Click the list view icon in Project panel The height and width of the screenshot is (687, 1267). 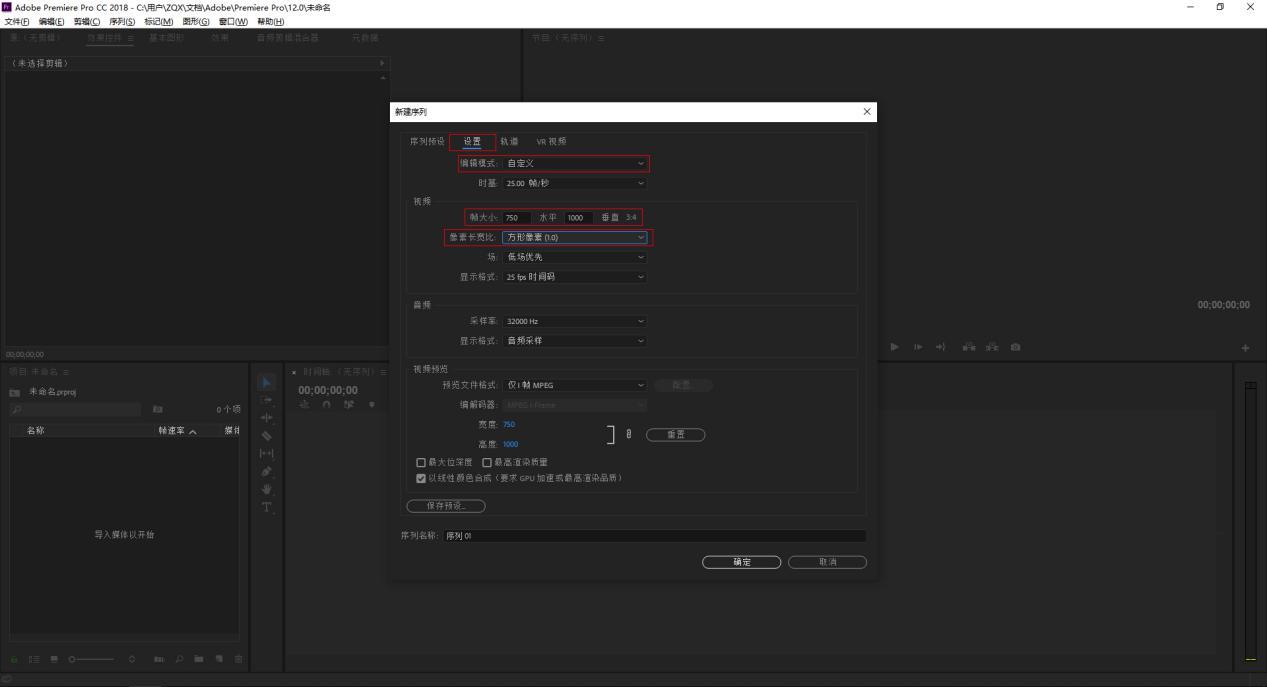click(36, 659)
